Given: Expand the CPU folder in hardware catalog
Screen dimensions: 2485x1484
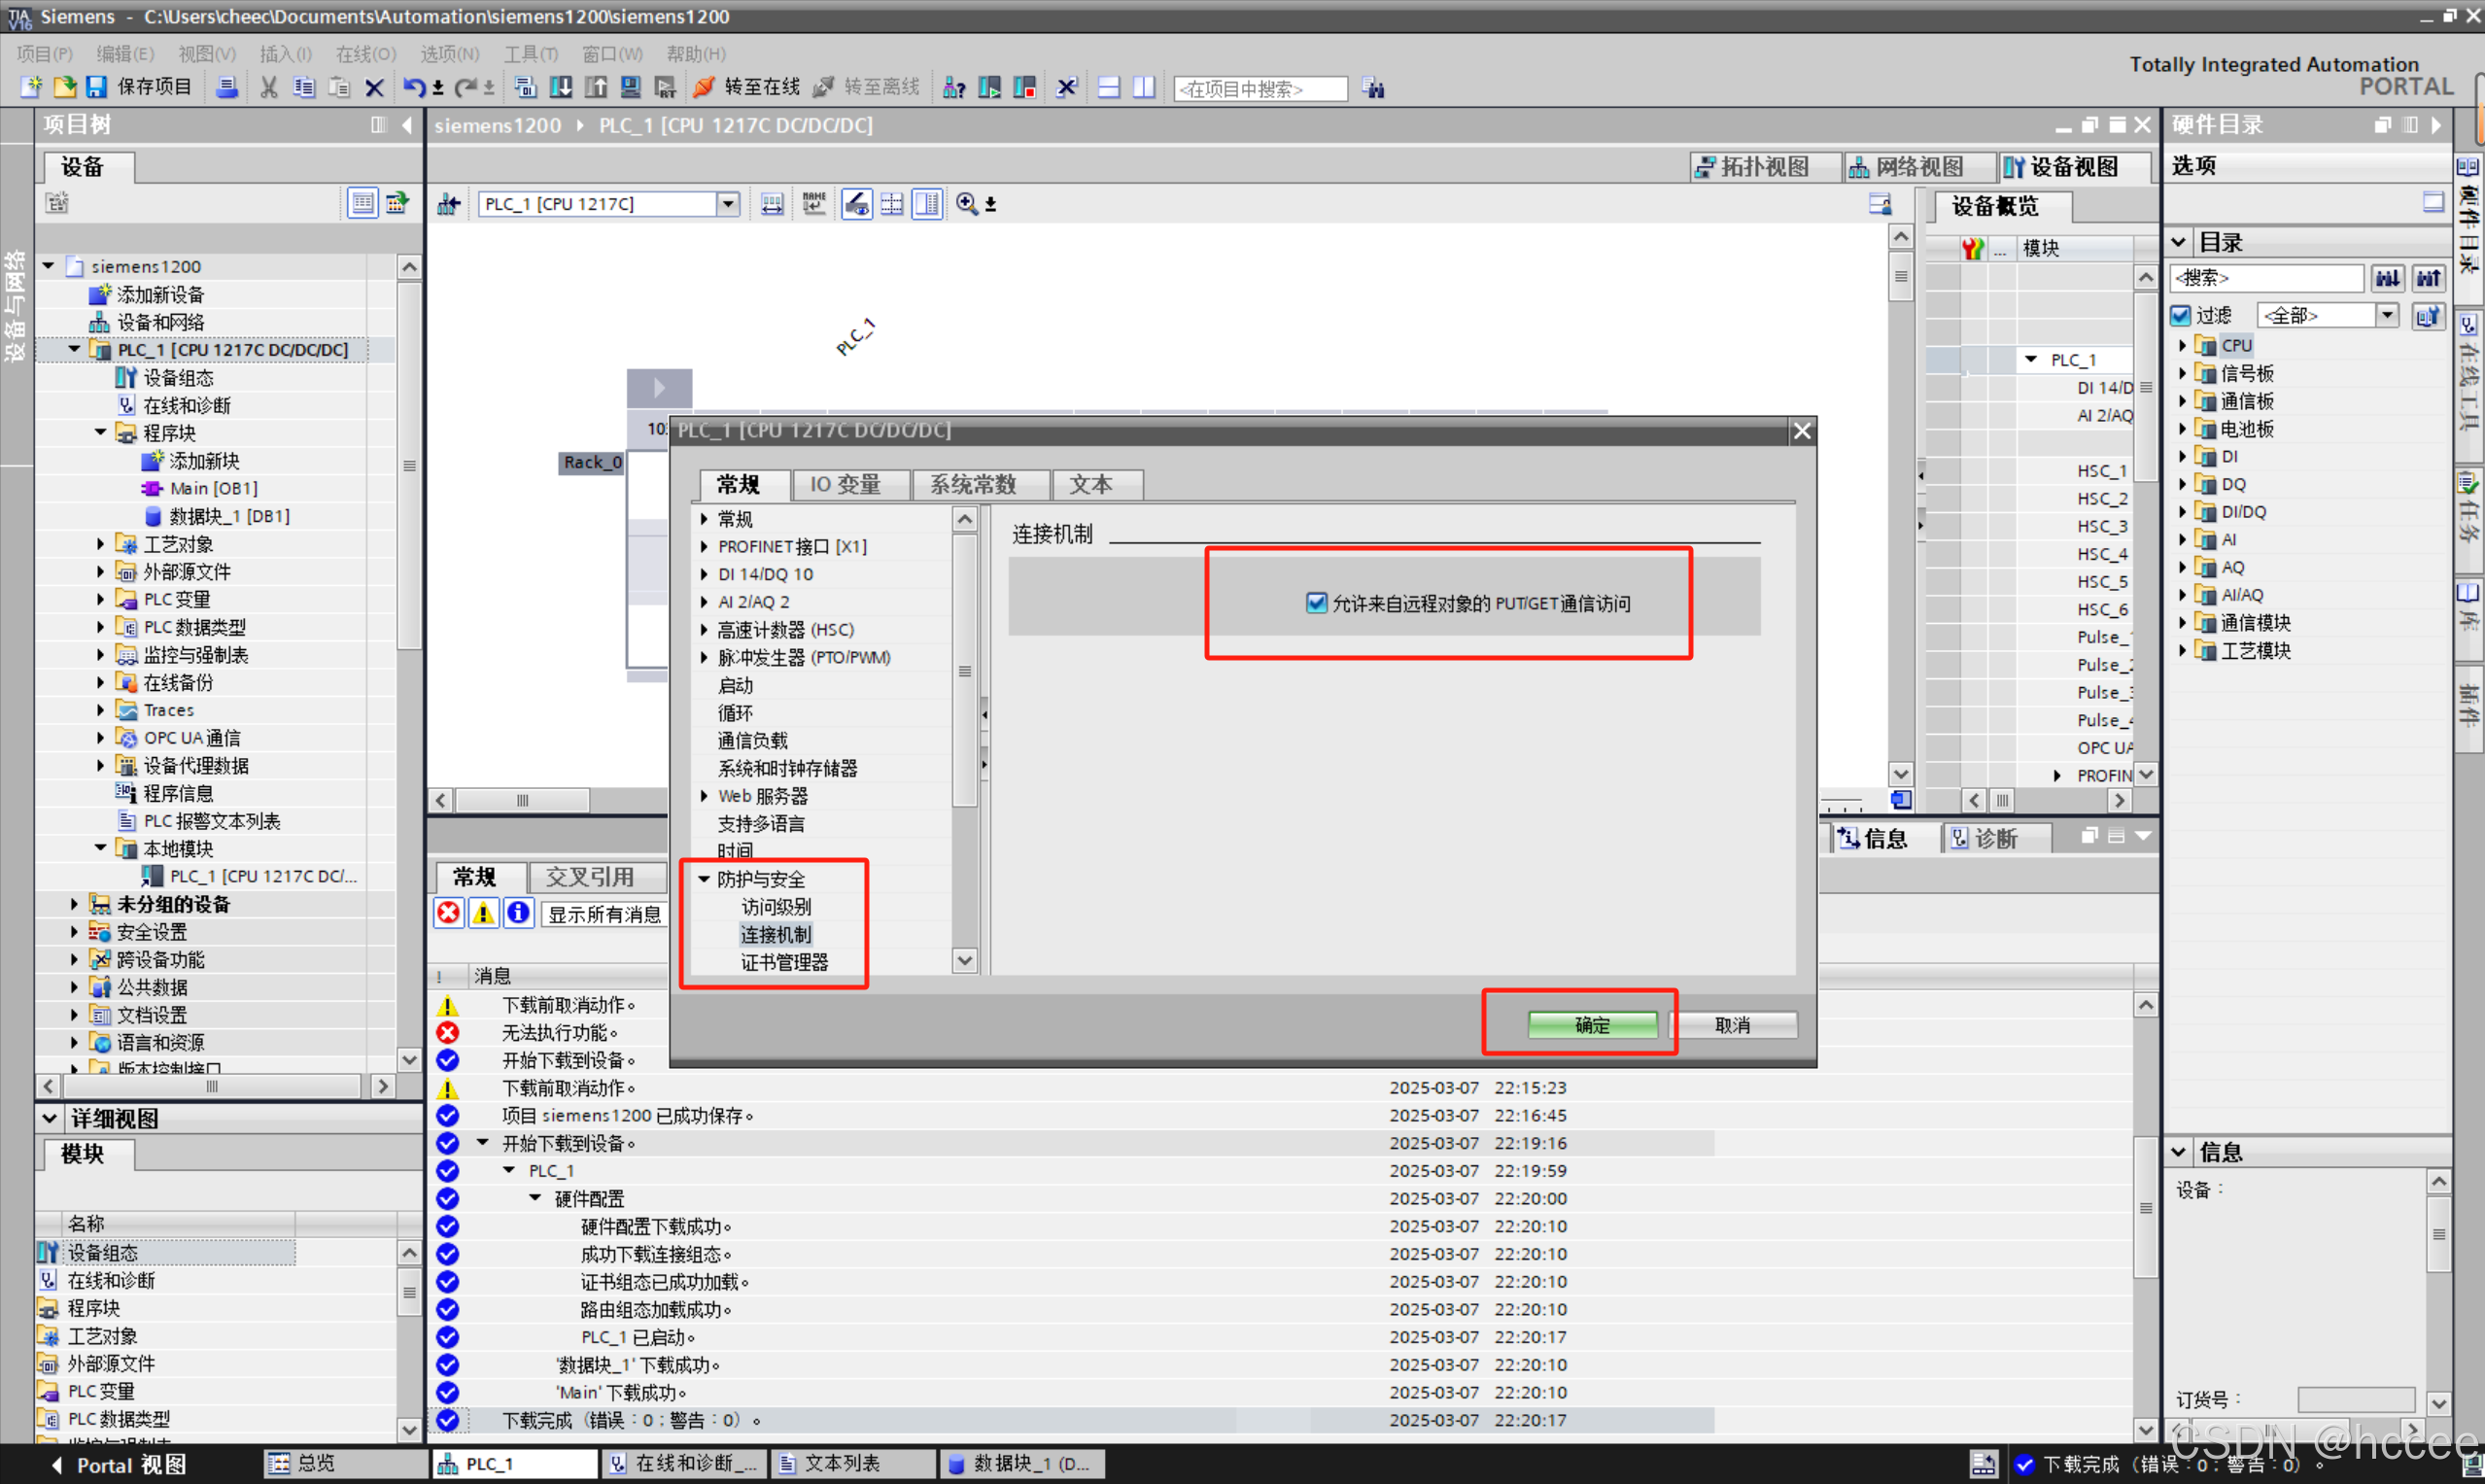Looking at the screenshot, I should pyautogui.click(x=2183, y=346).
